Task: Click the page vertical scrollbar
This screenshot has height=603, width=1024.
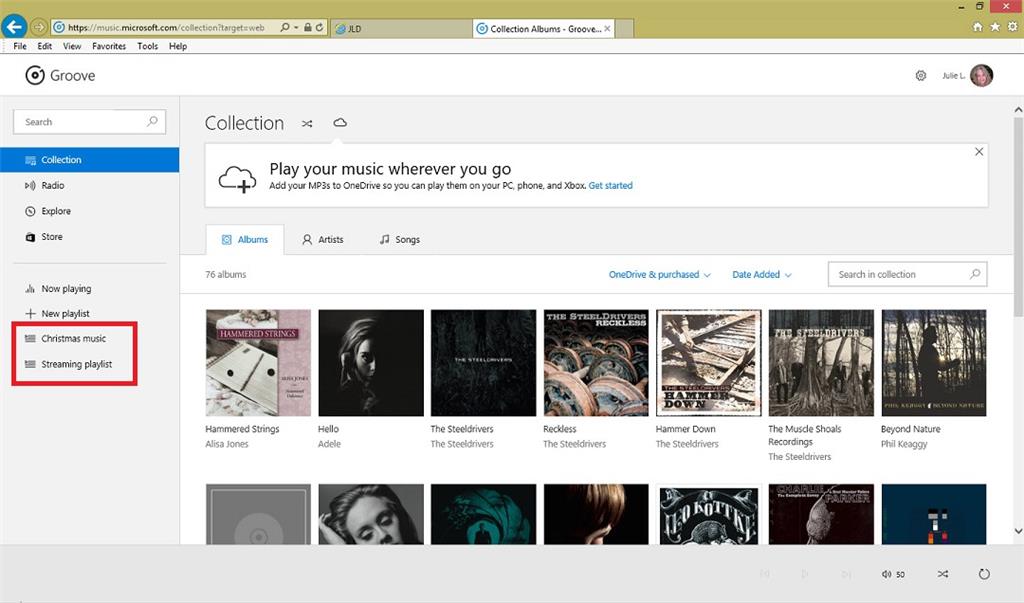Action: 1018,216
